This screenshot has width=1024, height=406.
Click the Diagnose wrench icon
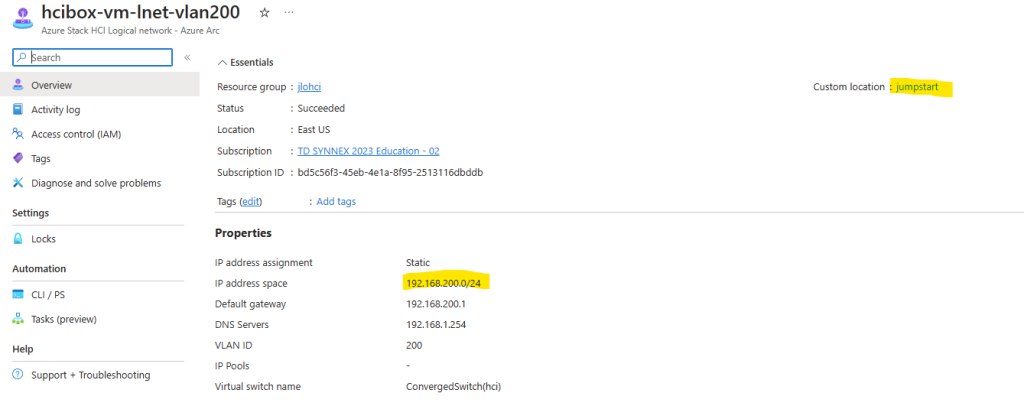tap(18, 183)
